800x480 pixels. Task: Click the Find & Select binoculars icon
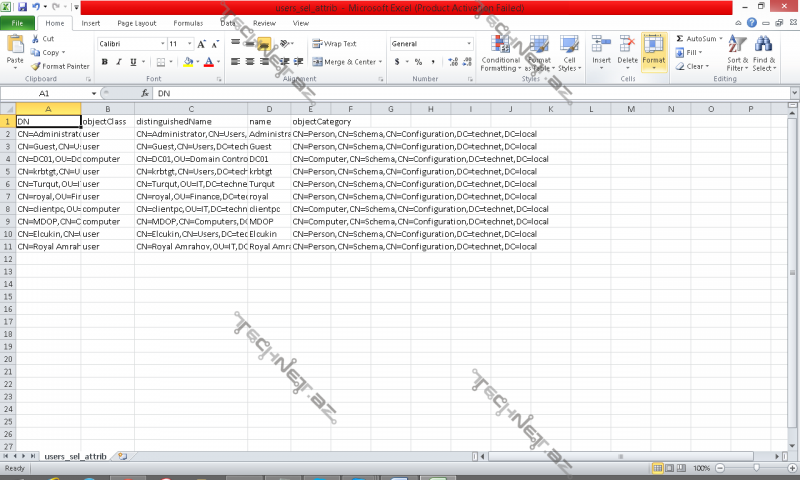(x=763, y=45)
